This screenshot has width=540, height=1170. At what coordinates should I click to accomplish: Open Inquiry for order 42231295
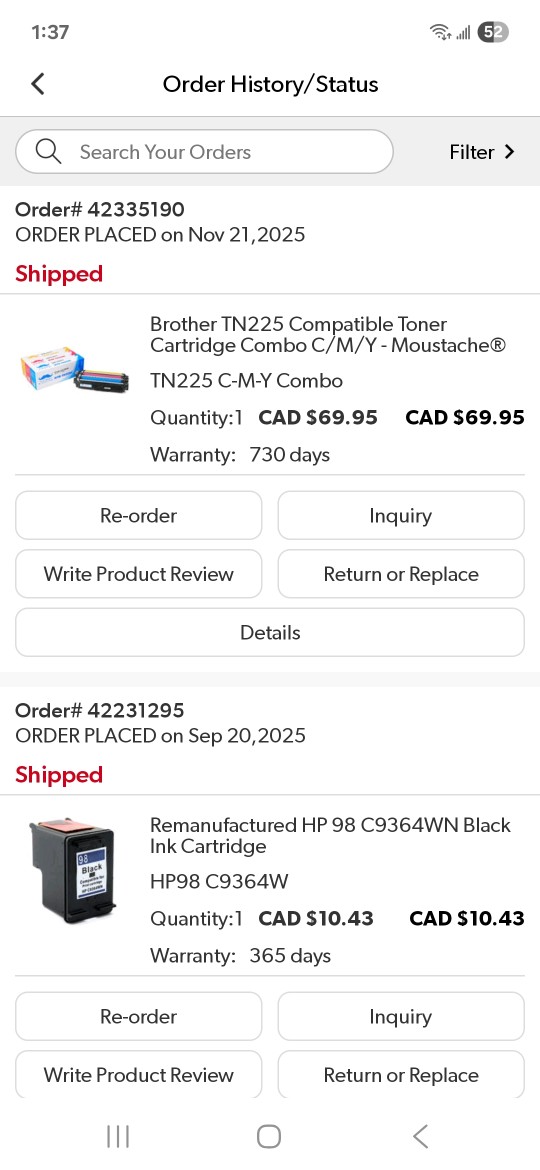pyautogui.click(x=401, y=1016)
